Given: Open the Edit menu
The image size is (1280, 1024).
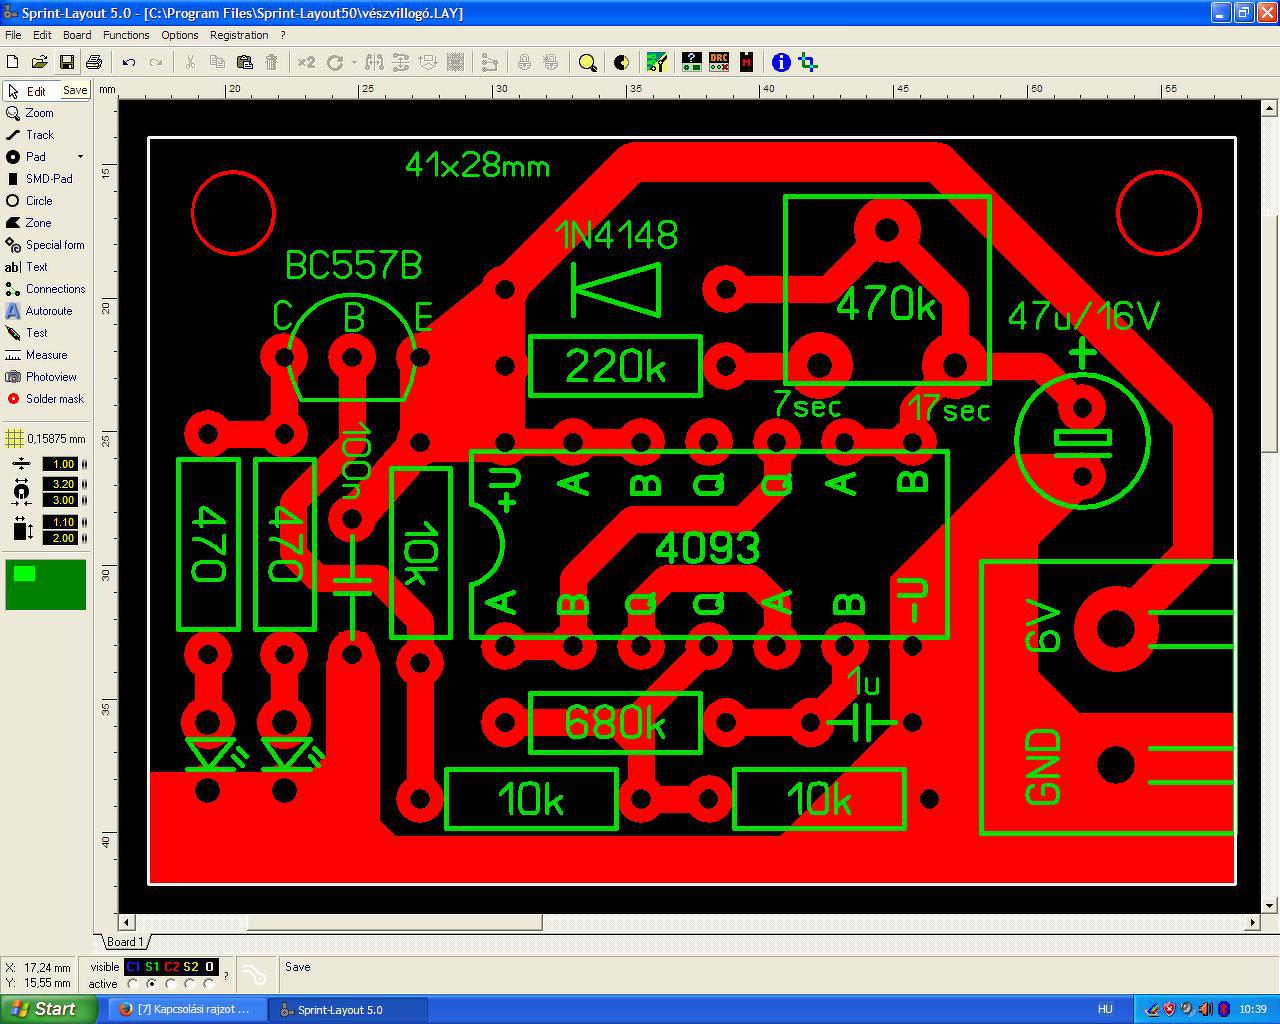Looking at the screenshot, I should [x=42, y=35].
